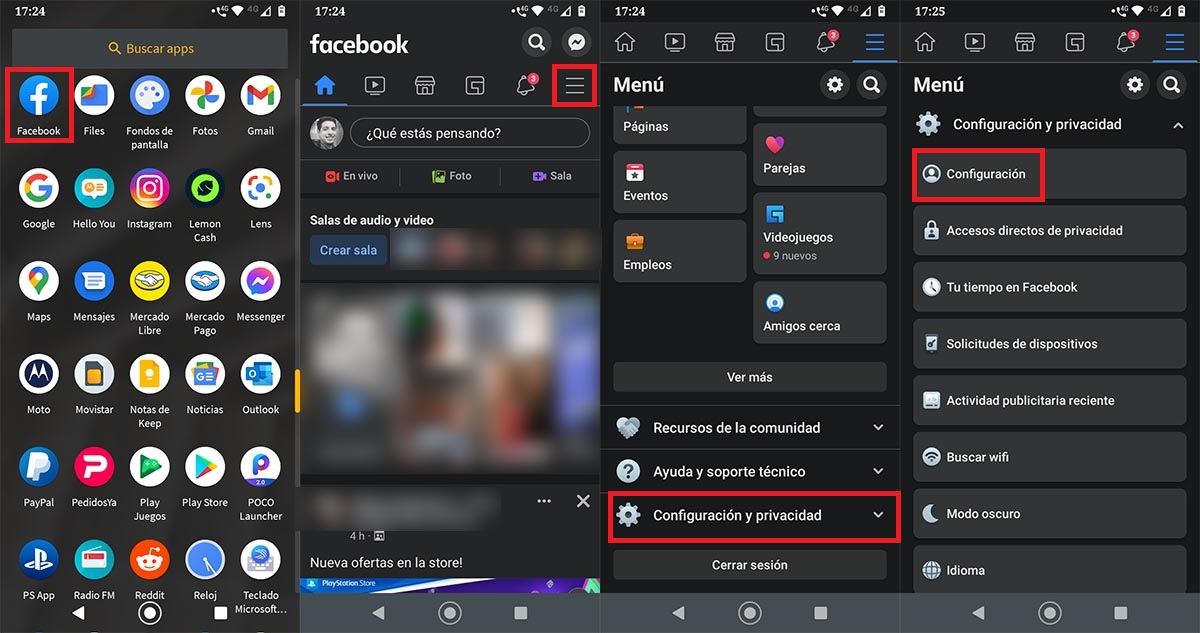
Task: Dismiss the sponsored post with X
Action: 583,501
